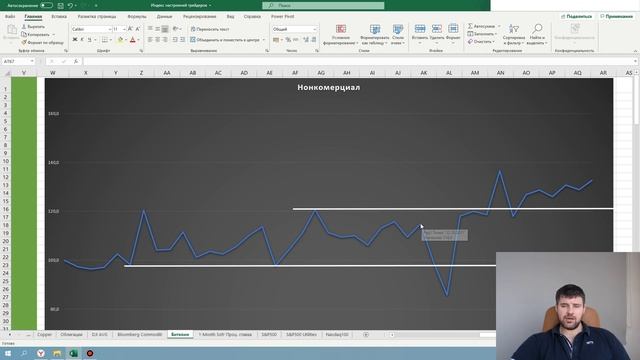Open the Undo history dropdown arrow
Viewport: 640px width, 360px height.
(x=76, y=6)
